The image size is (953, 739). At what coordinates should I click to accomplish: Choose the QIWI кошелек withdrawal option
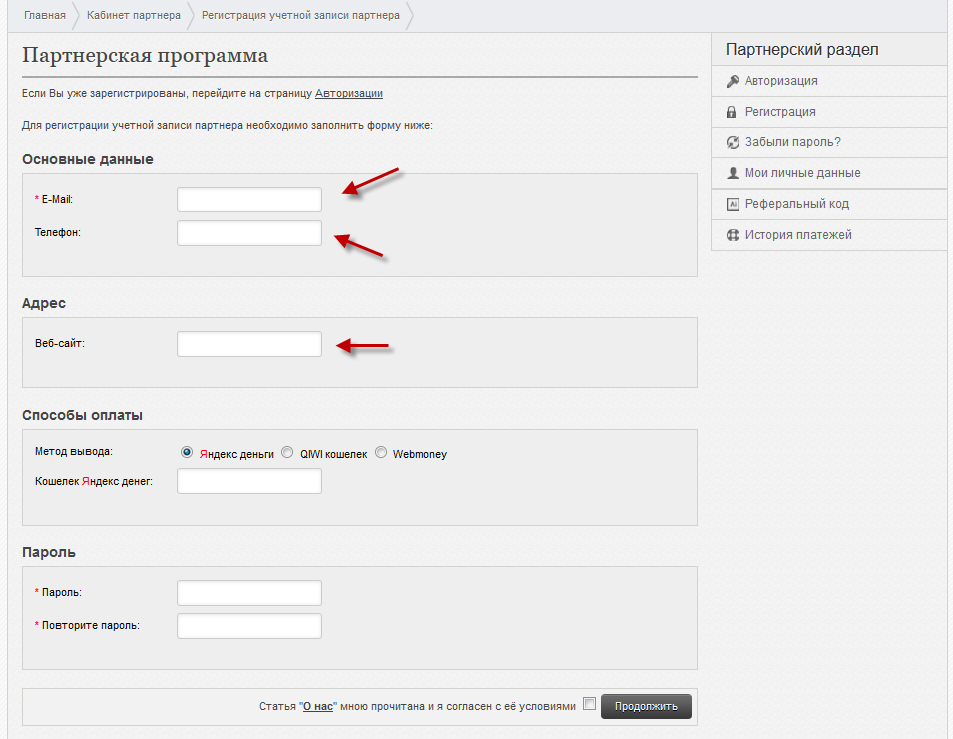[x=287, y=452]
